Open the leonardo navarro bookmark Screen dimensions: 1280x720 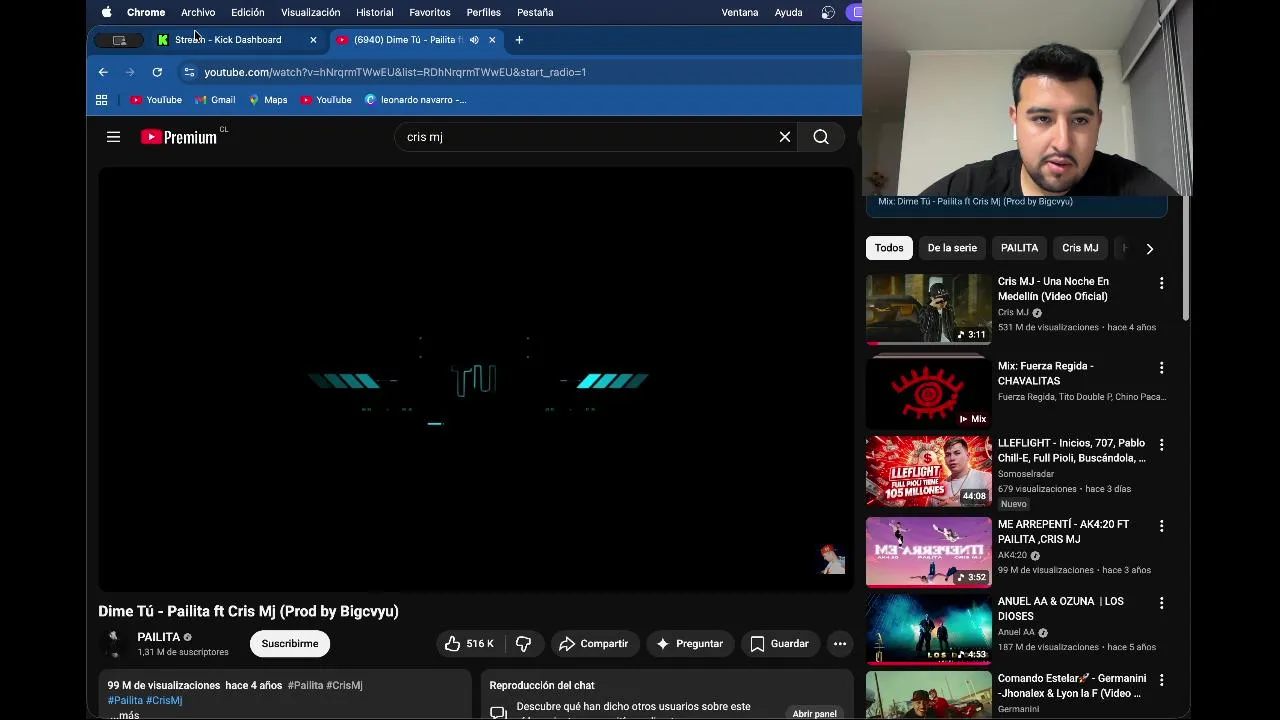[x=415, y=100]
